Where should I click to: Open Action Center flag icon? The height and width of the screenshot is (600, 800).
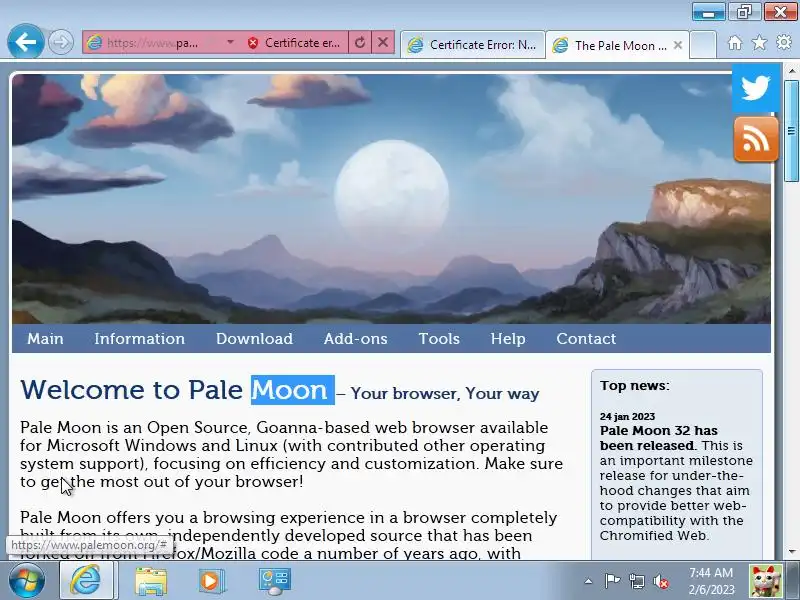tap(612, 581)
